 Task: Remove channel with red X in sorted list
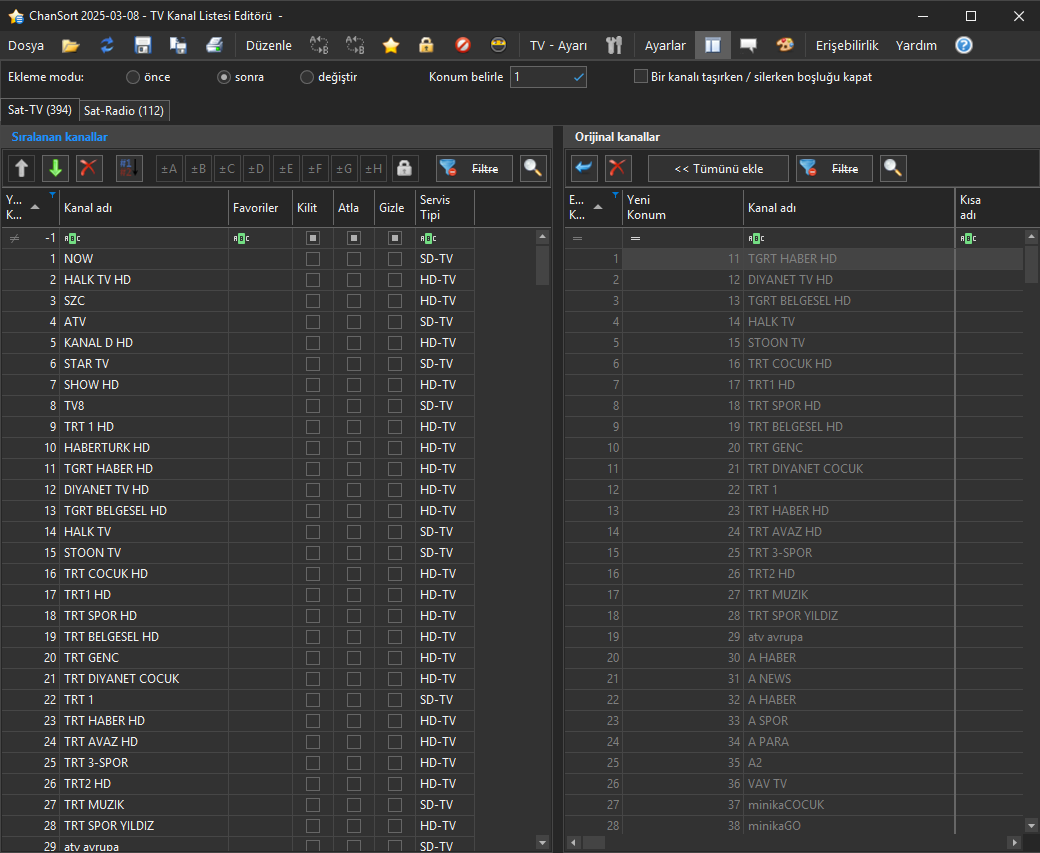88,168
